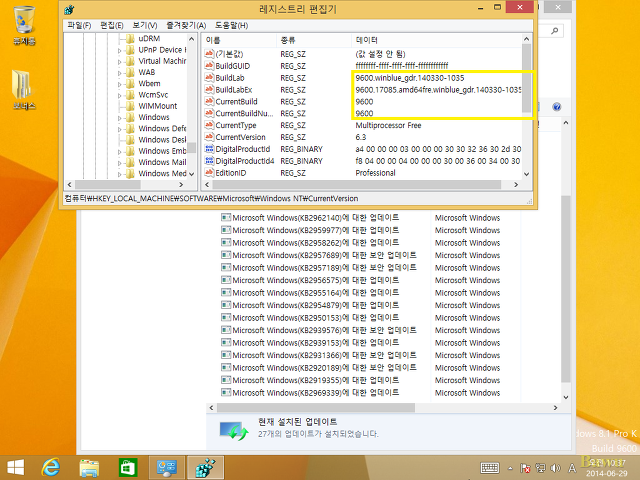
Task: Open Windows Store from taskbar
Action: [128, 468]
